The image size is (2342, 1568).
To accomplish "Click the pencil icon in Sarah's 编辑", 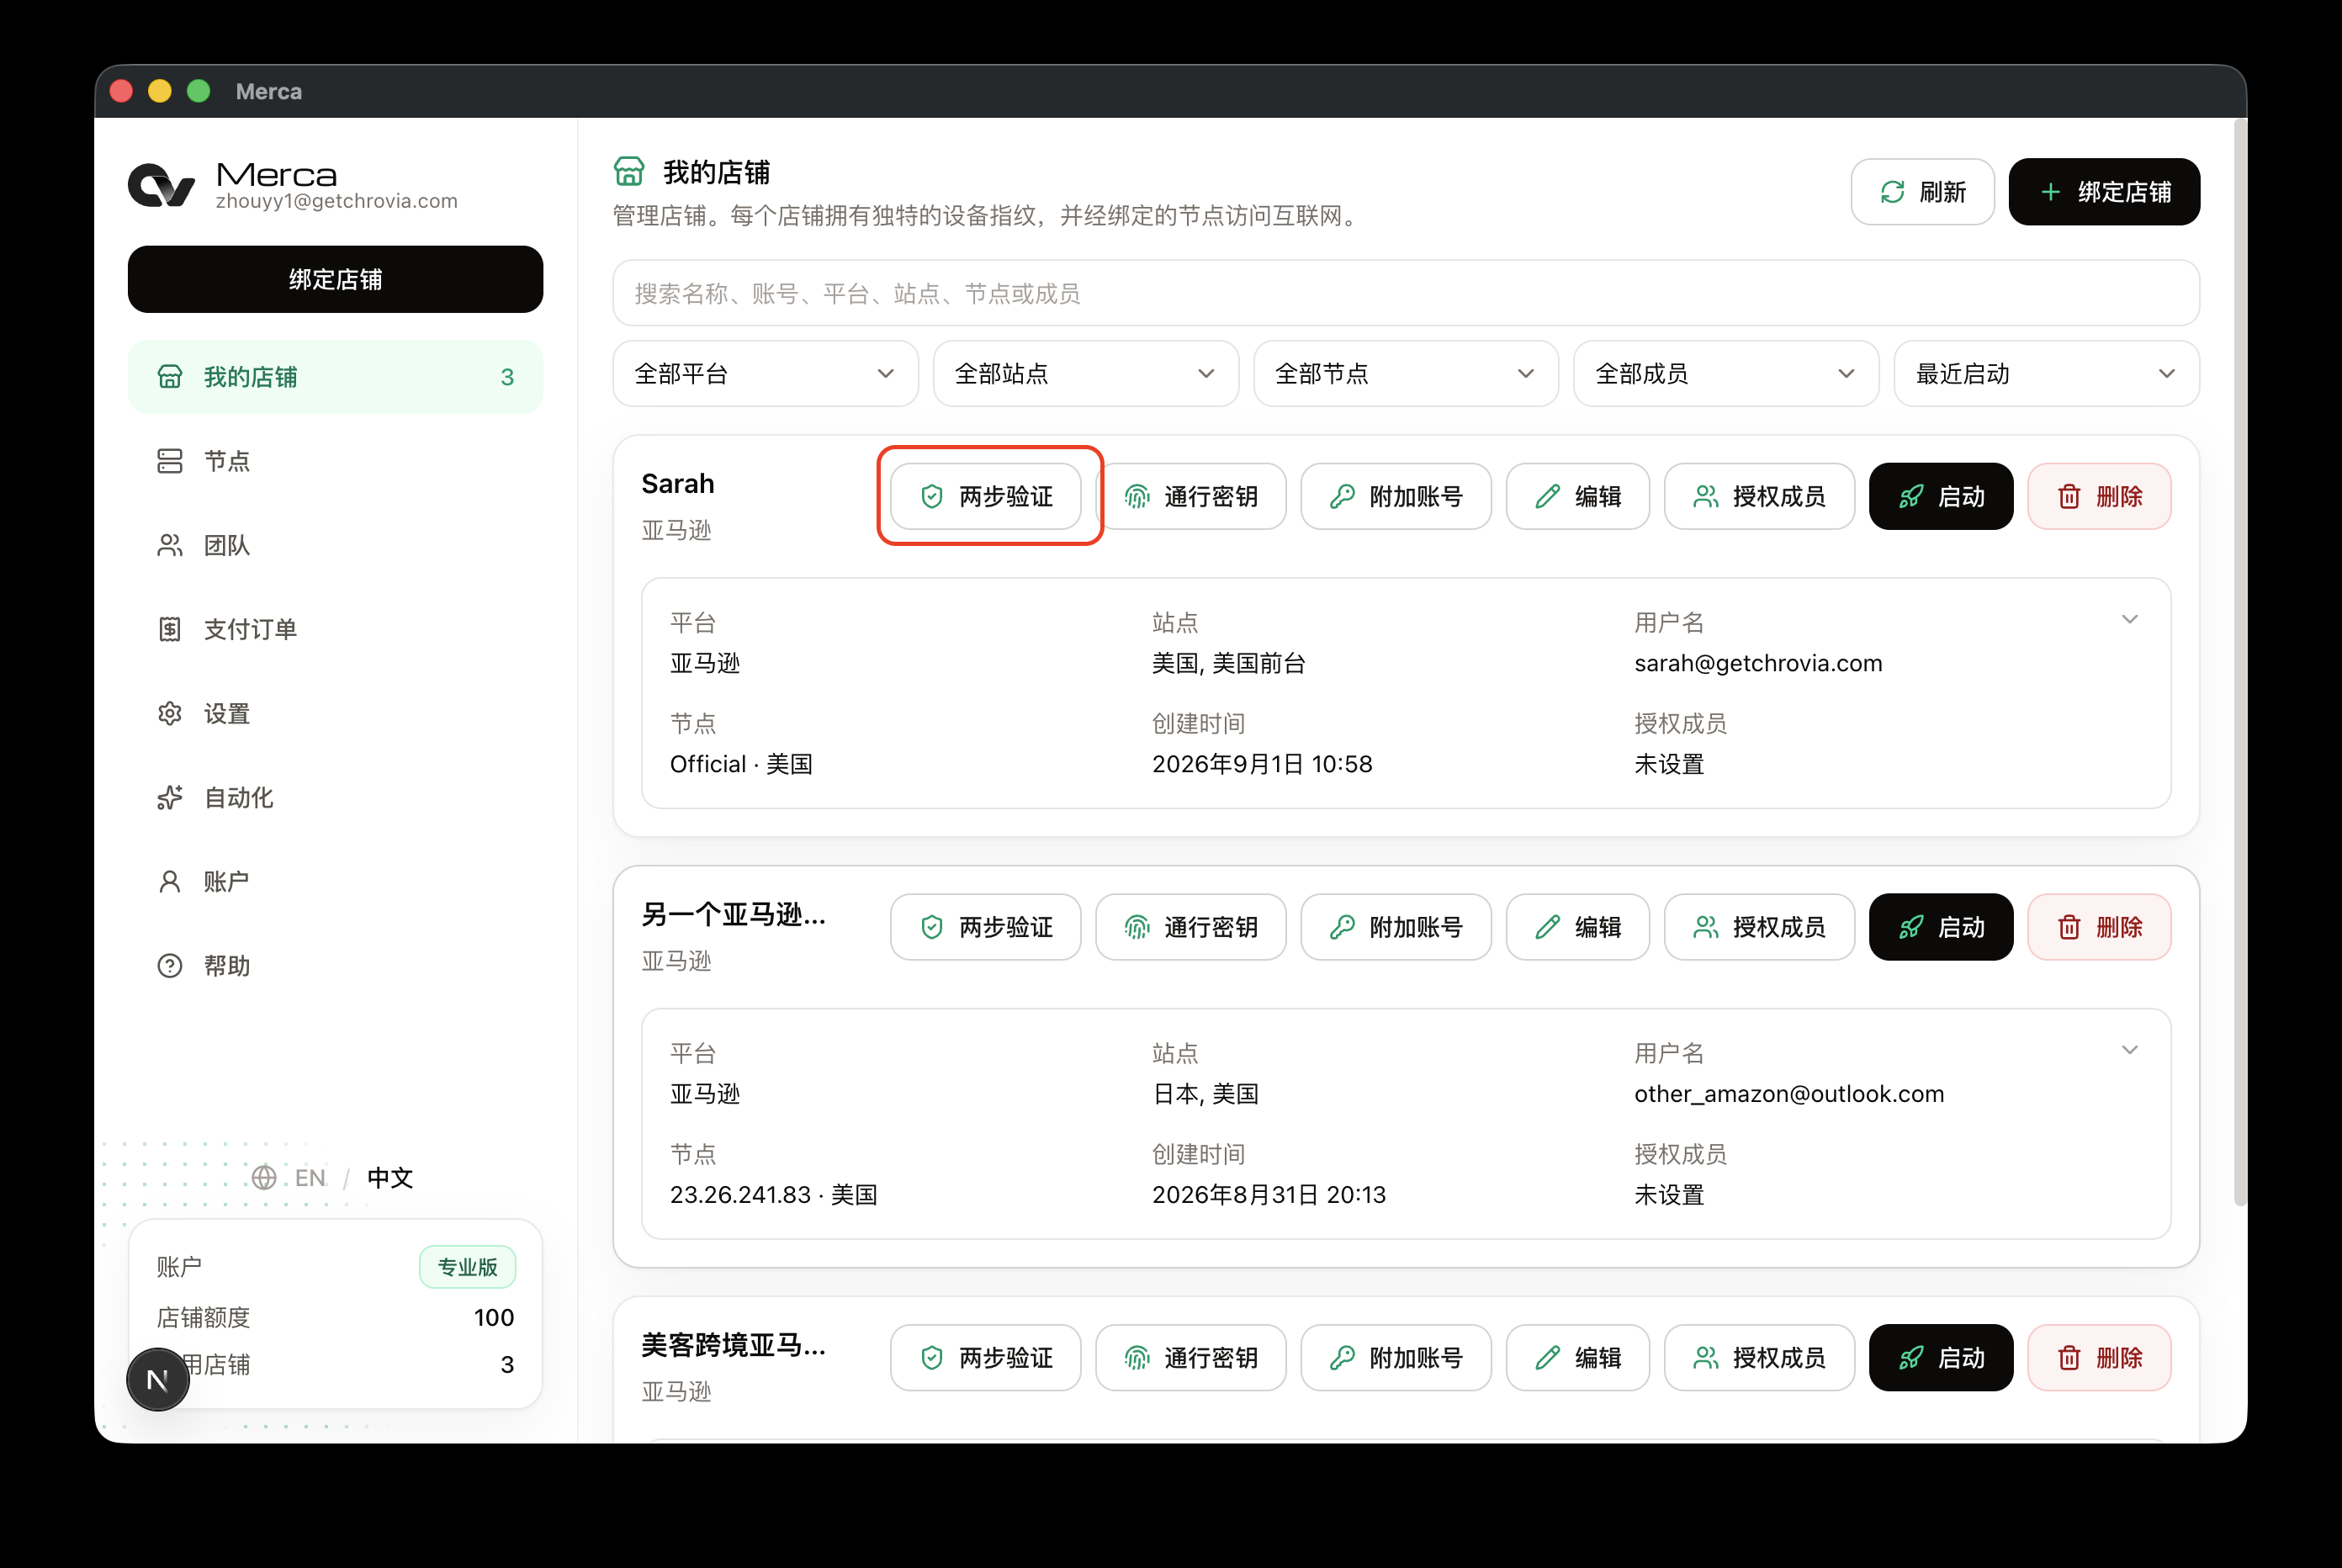I will tap(1547, 496).
